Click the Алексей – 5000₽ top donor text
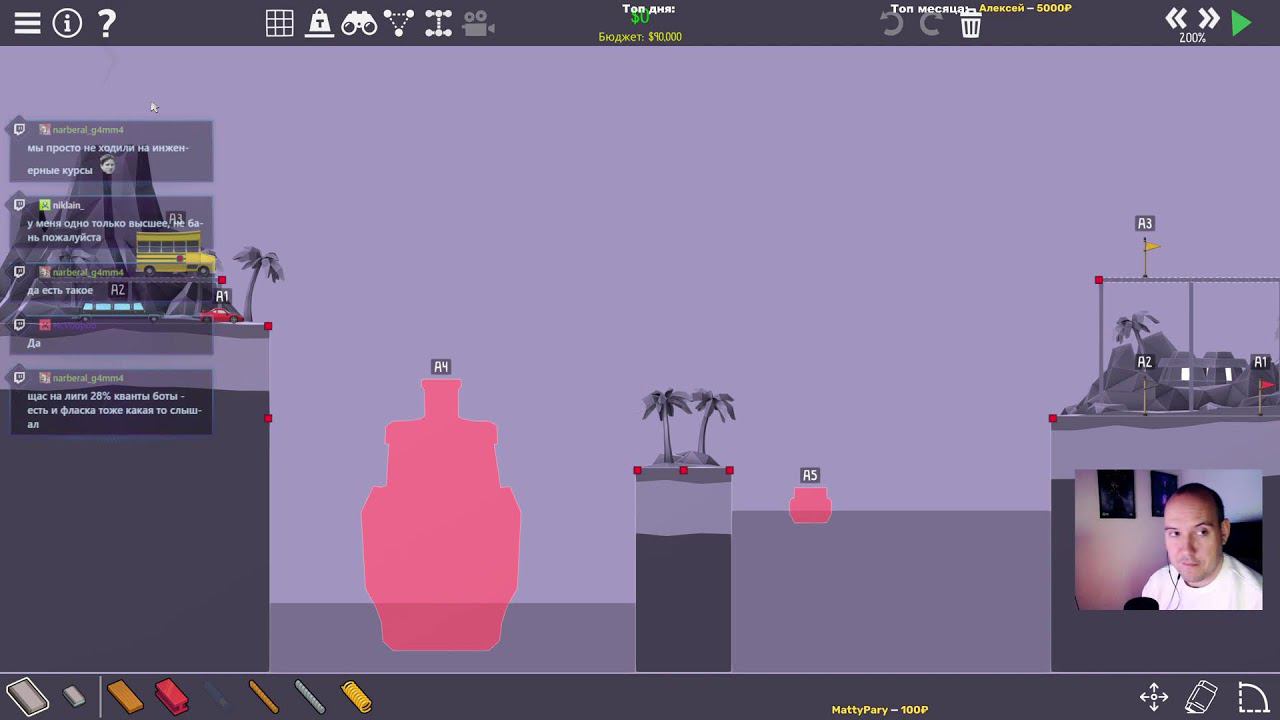This screenshot has height=720, width=1280. tap(1025, 8)
